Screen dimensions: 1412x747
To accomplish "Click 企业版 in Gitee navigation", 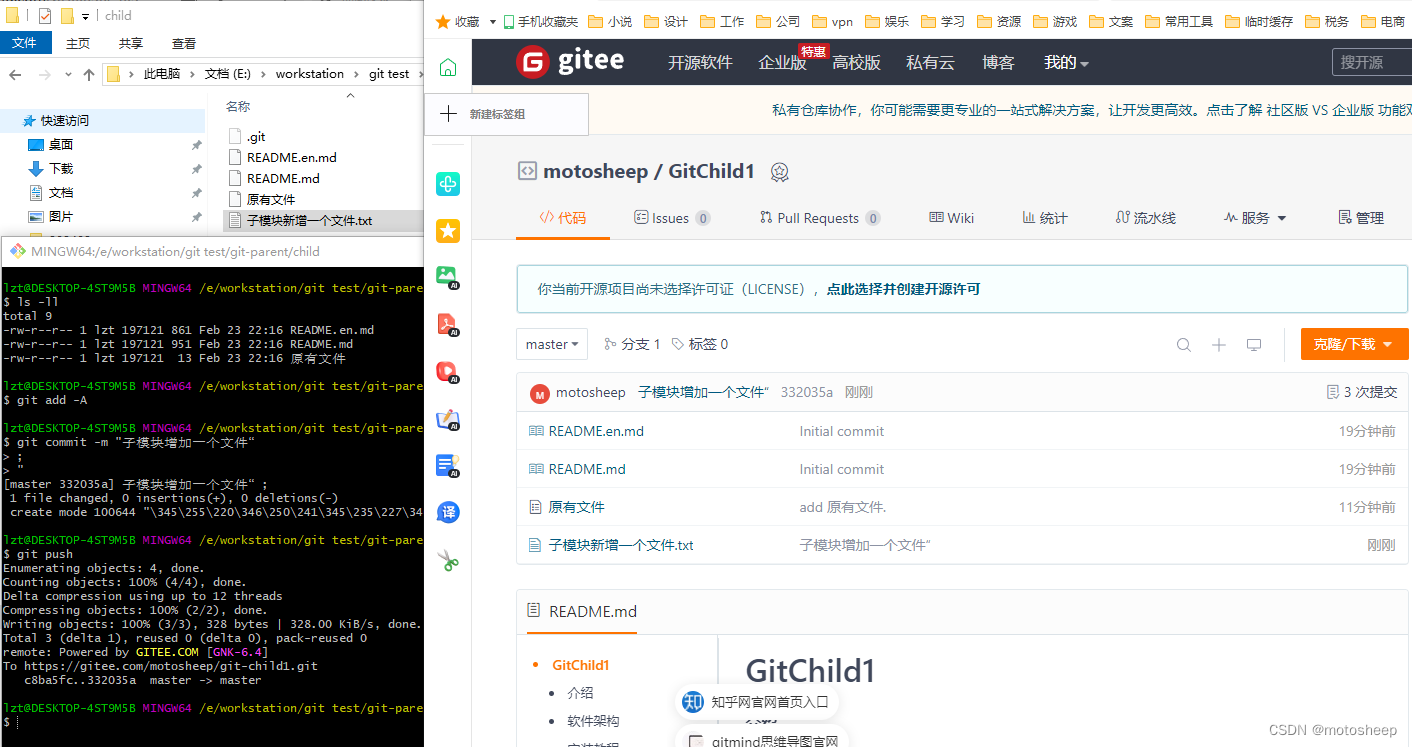I will click(x=782, y=62).
